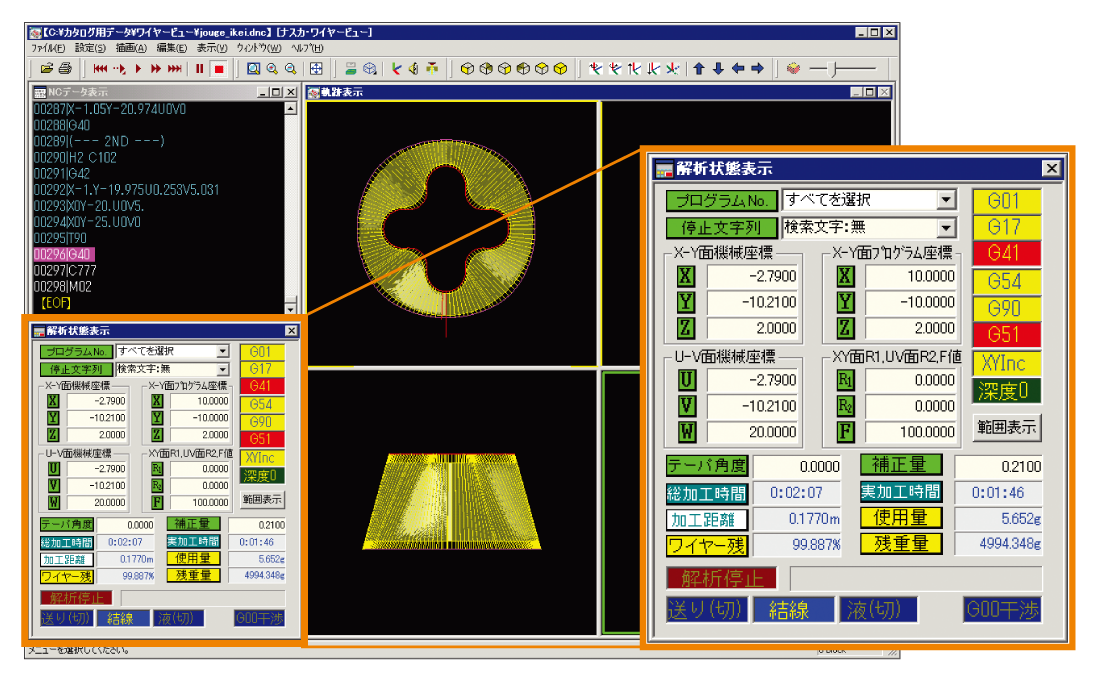This screenshot has height=680, width=1094.
Task: Click the green layered plate toolbar icon
Action: click(x=351, y=68)
